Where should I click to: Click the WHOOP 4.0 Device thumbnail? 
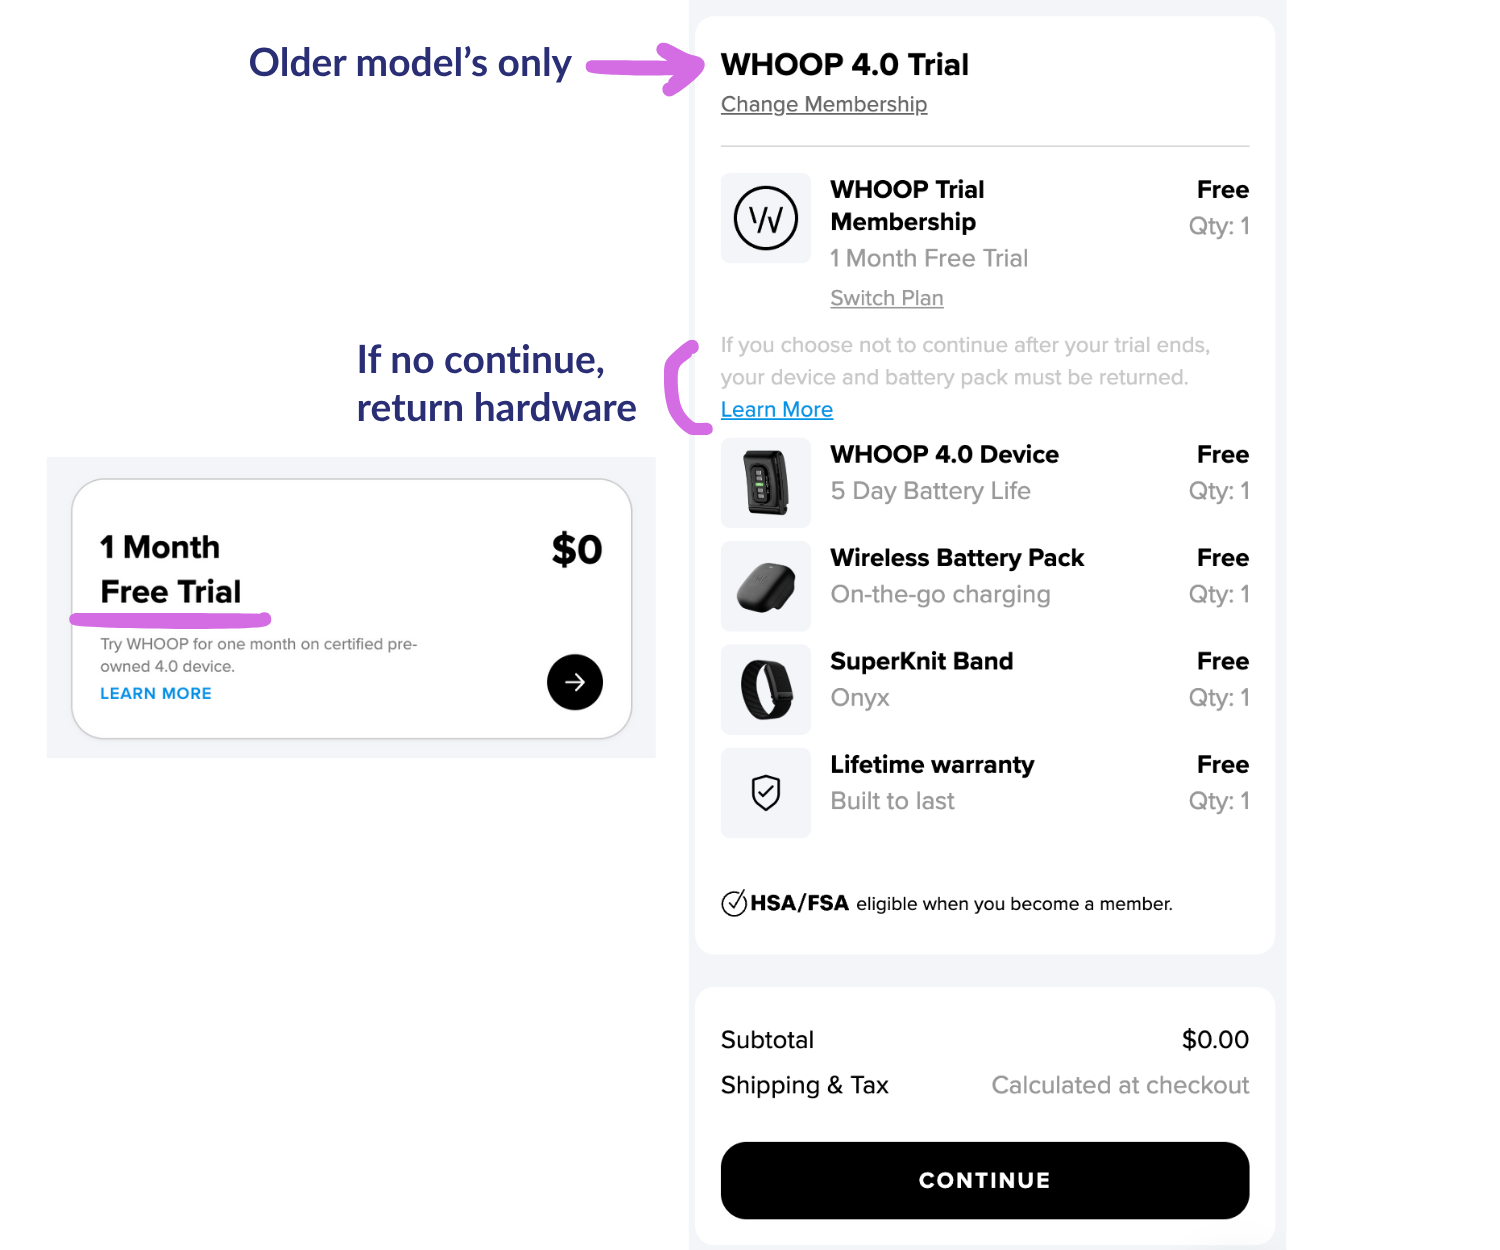coord(766,483)
